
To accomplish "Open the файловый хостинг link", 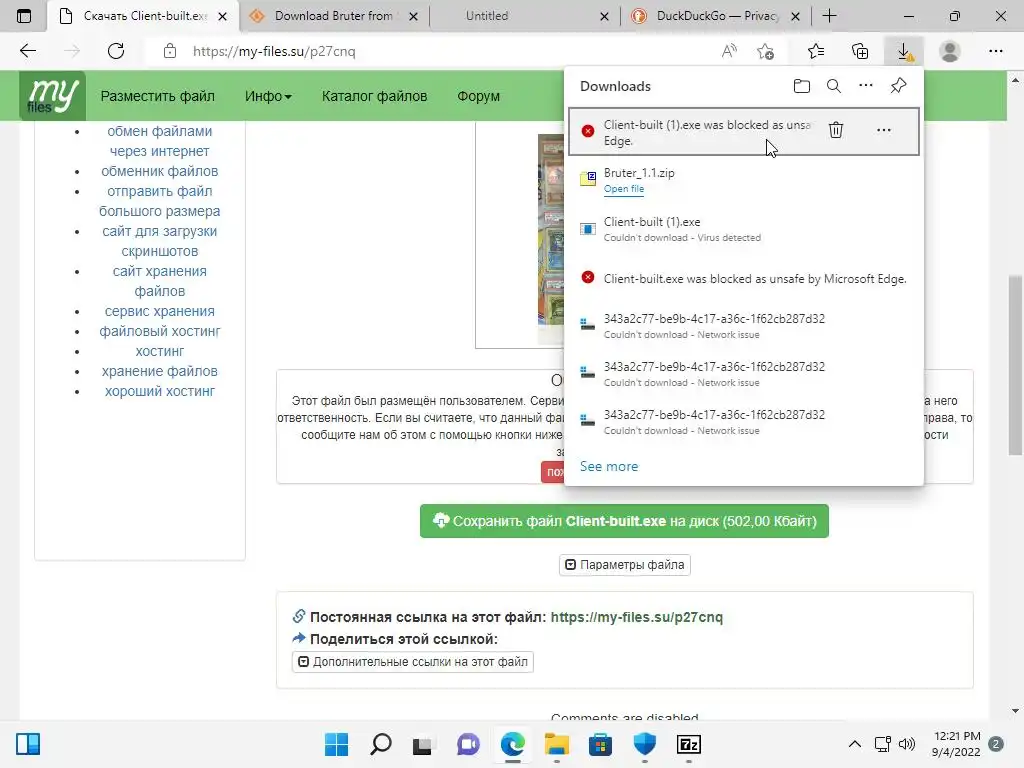I will (159, 331).
